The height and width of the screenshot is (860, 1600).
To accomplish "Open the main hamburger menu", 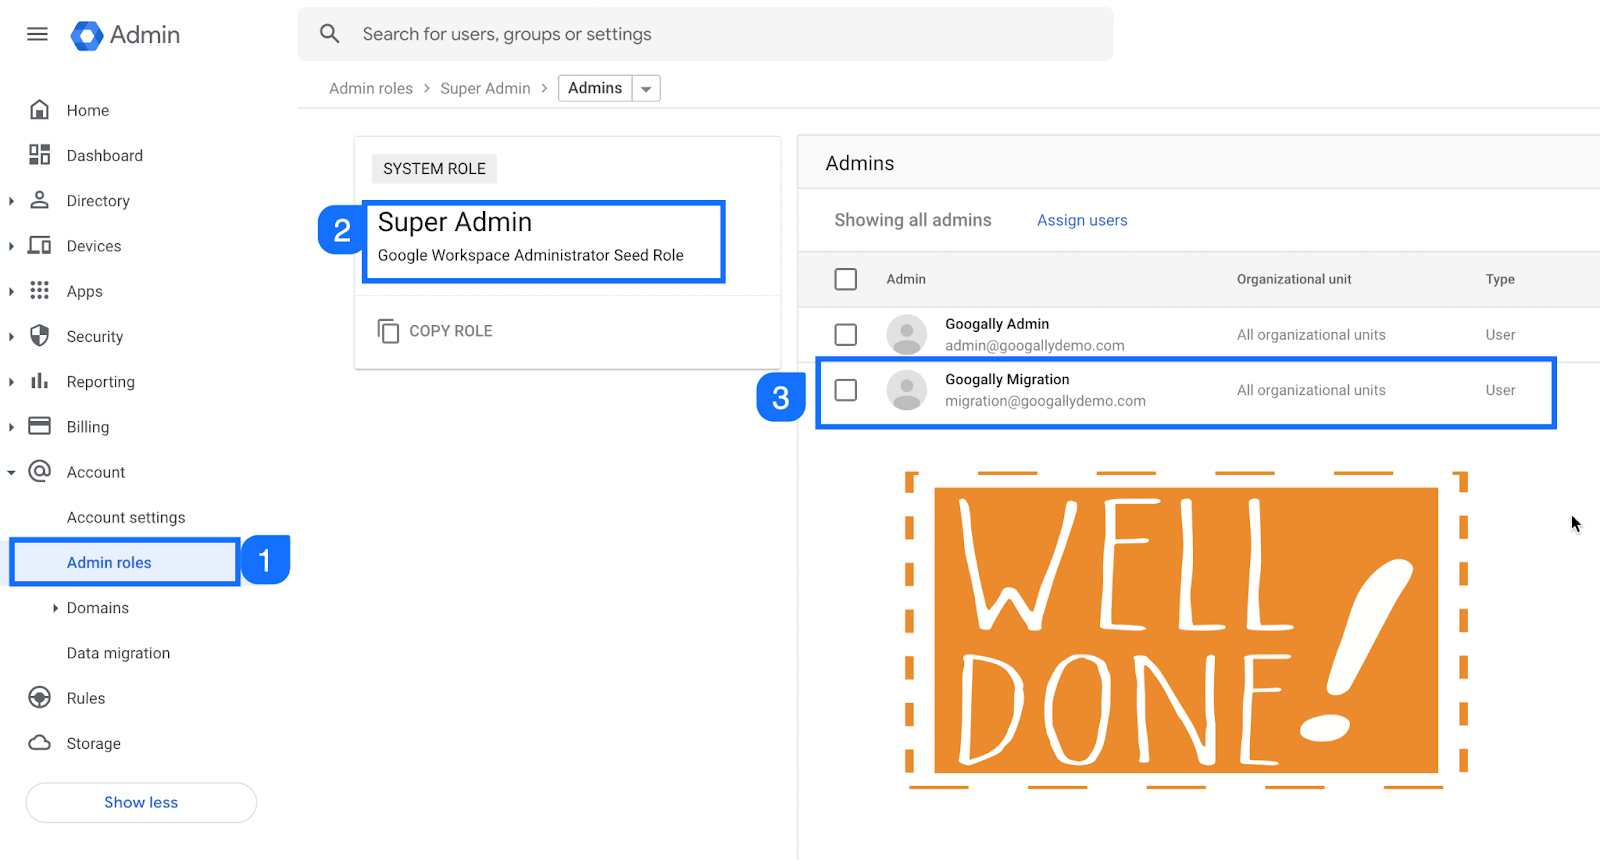I will (37, 34).
